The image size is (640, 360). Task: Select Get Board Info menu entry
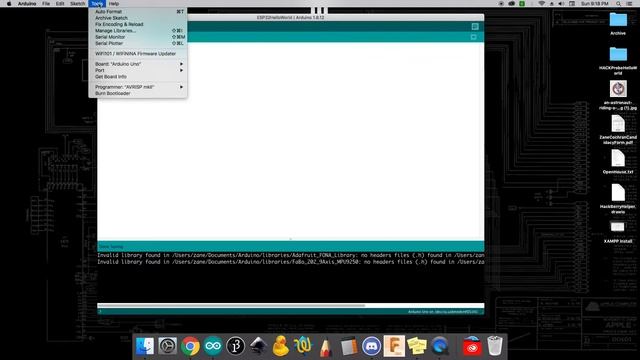138,77
